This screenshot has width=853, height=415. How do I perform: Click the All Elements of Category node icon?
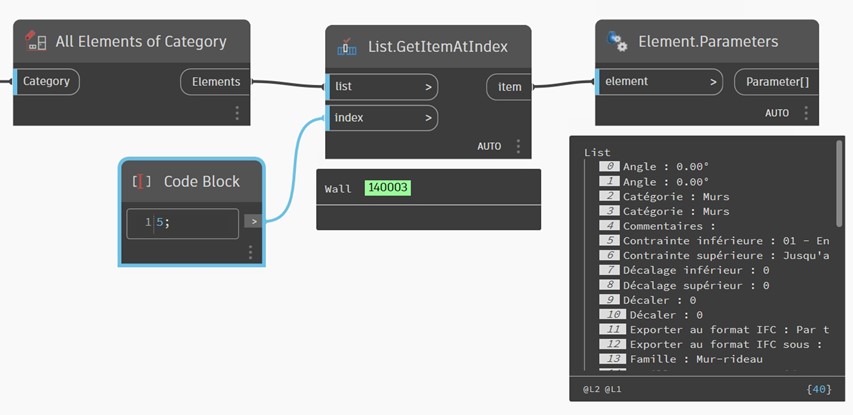pos(36,42)
